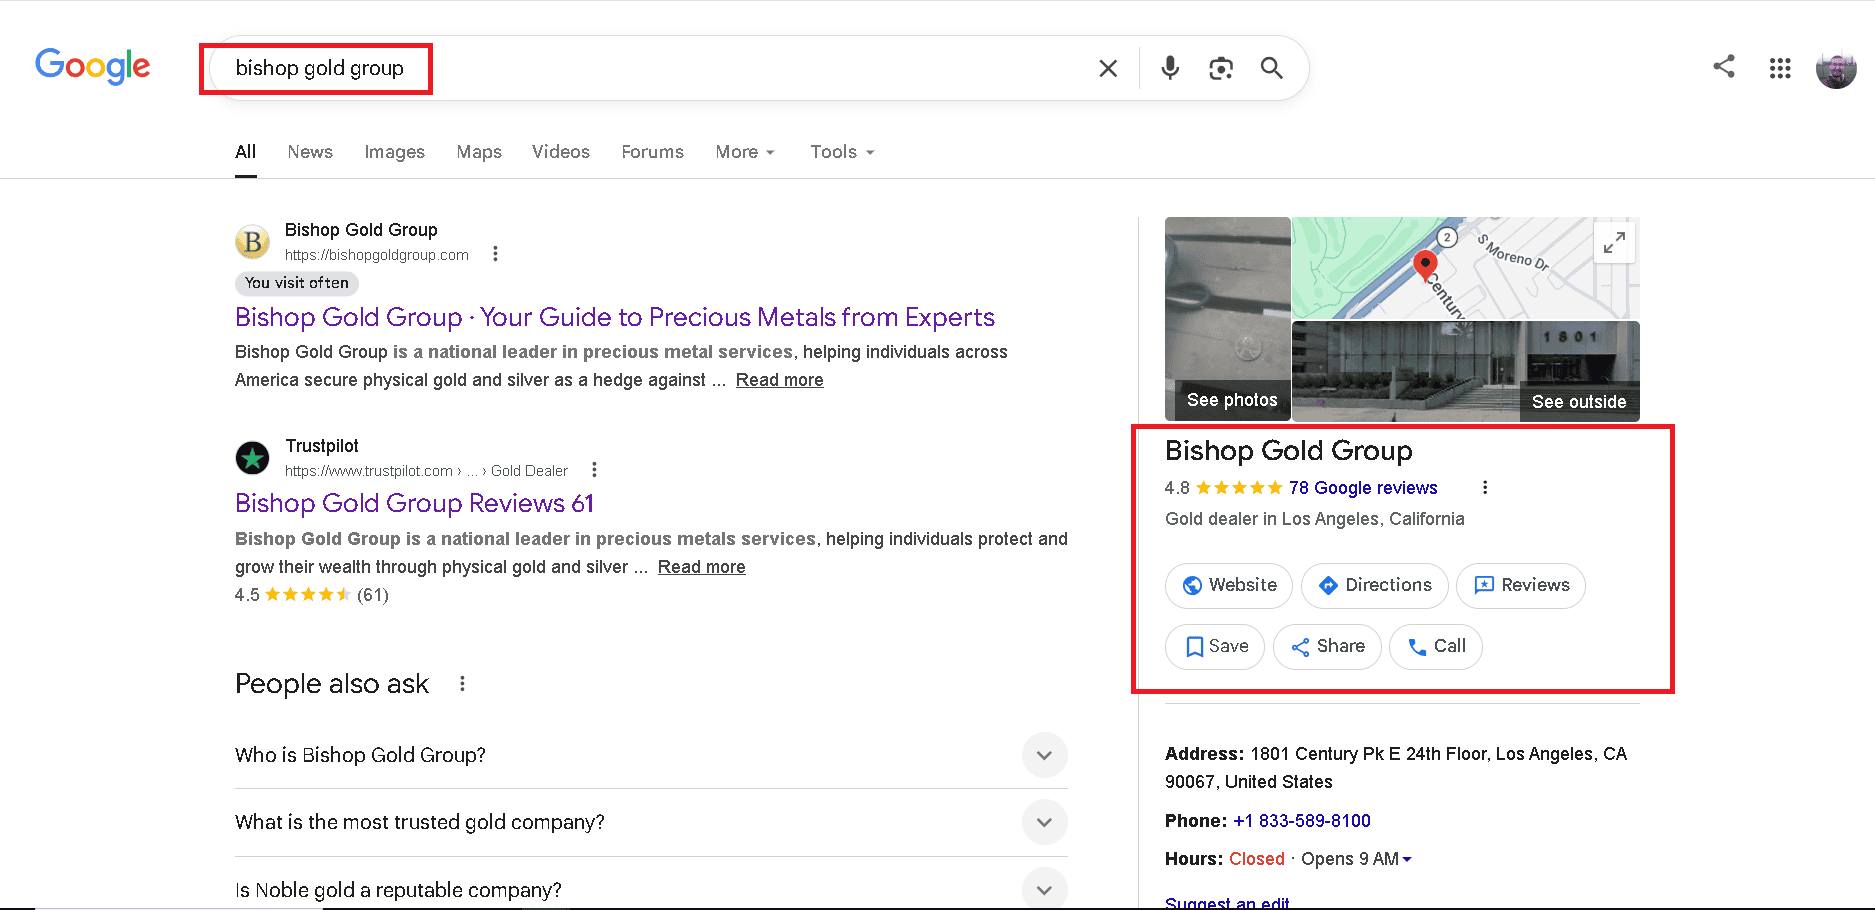The width and height of the screenshot is (1875, 910).
Task: Open the Tools dropdown
Action: tap(841, 152)
